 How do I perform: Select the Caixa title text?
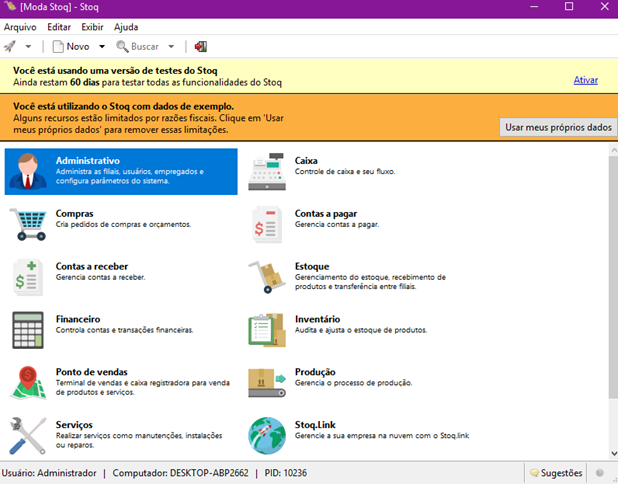[x=306, y=161]
